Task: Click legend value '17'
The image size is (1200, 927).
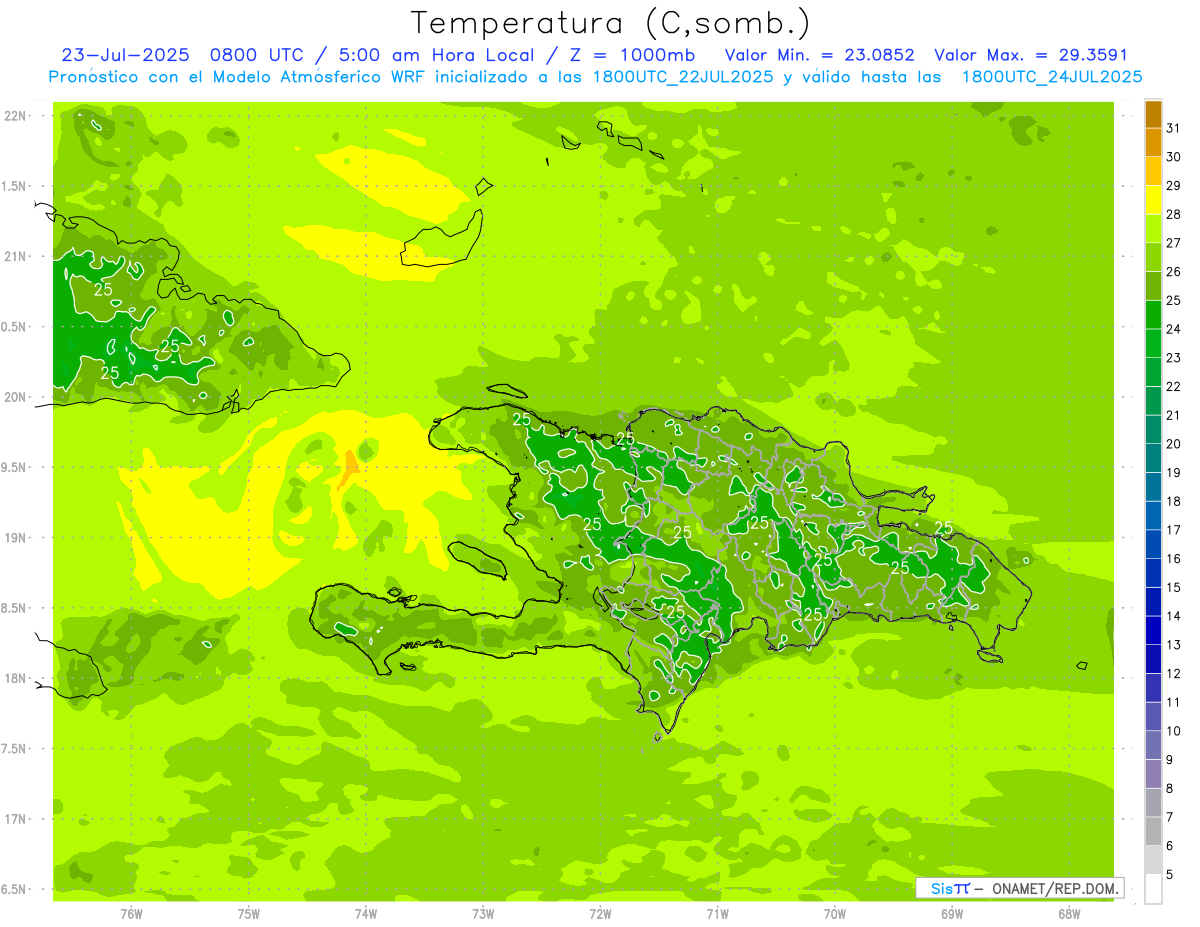Action: (x=1174, y=530)
